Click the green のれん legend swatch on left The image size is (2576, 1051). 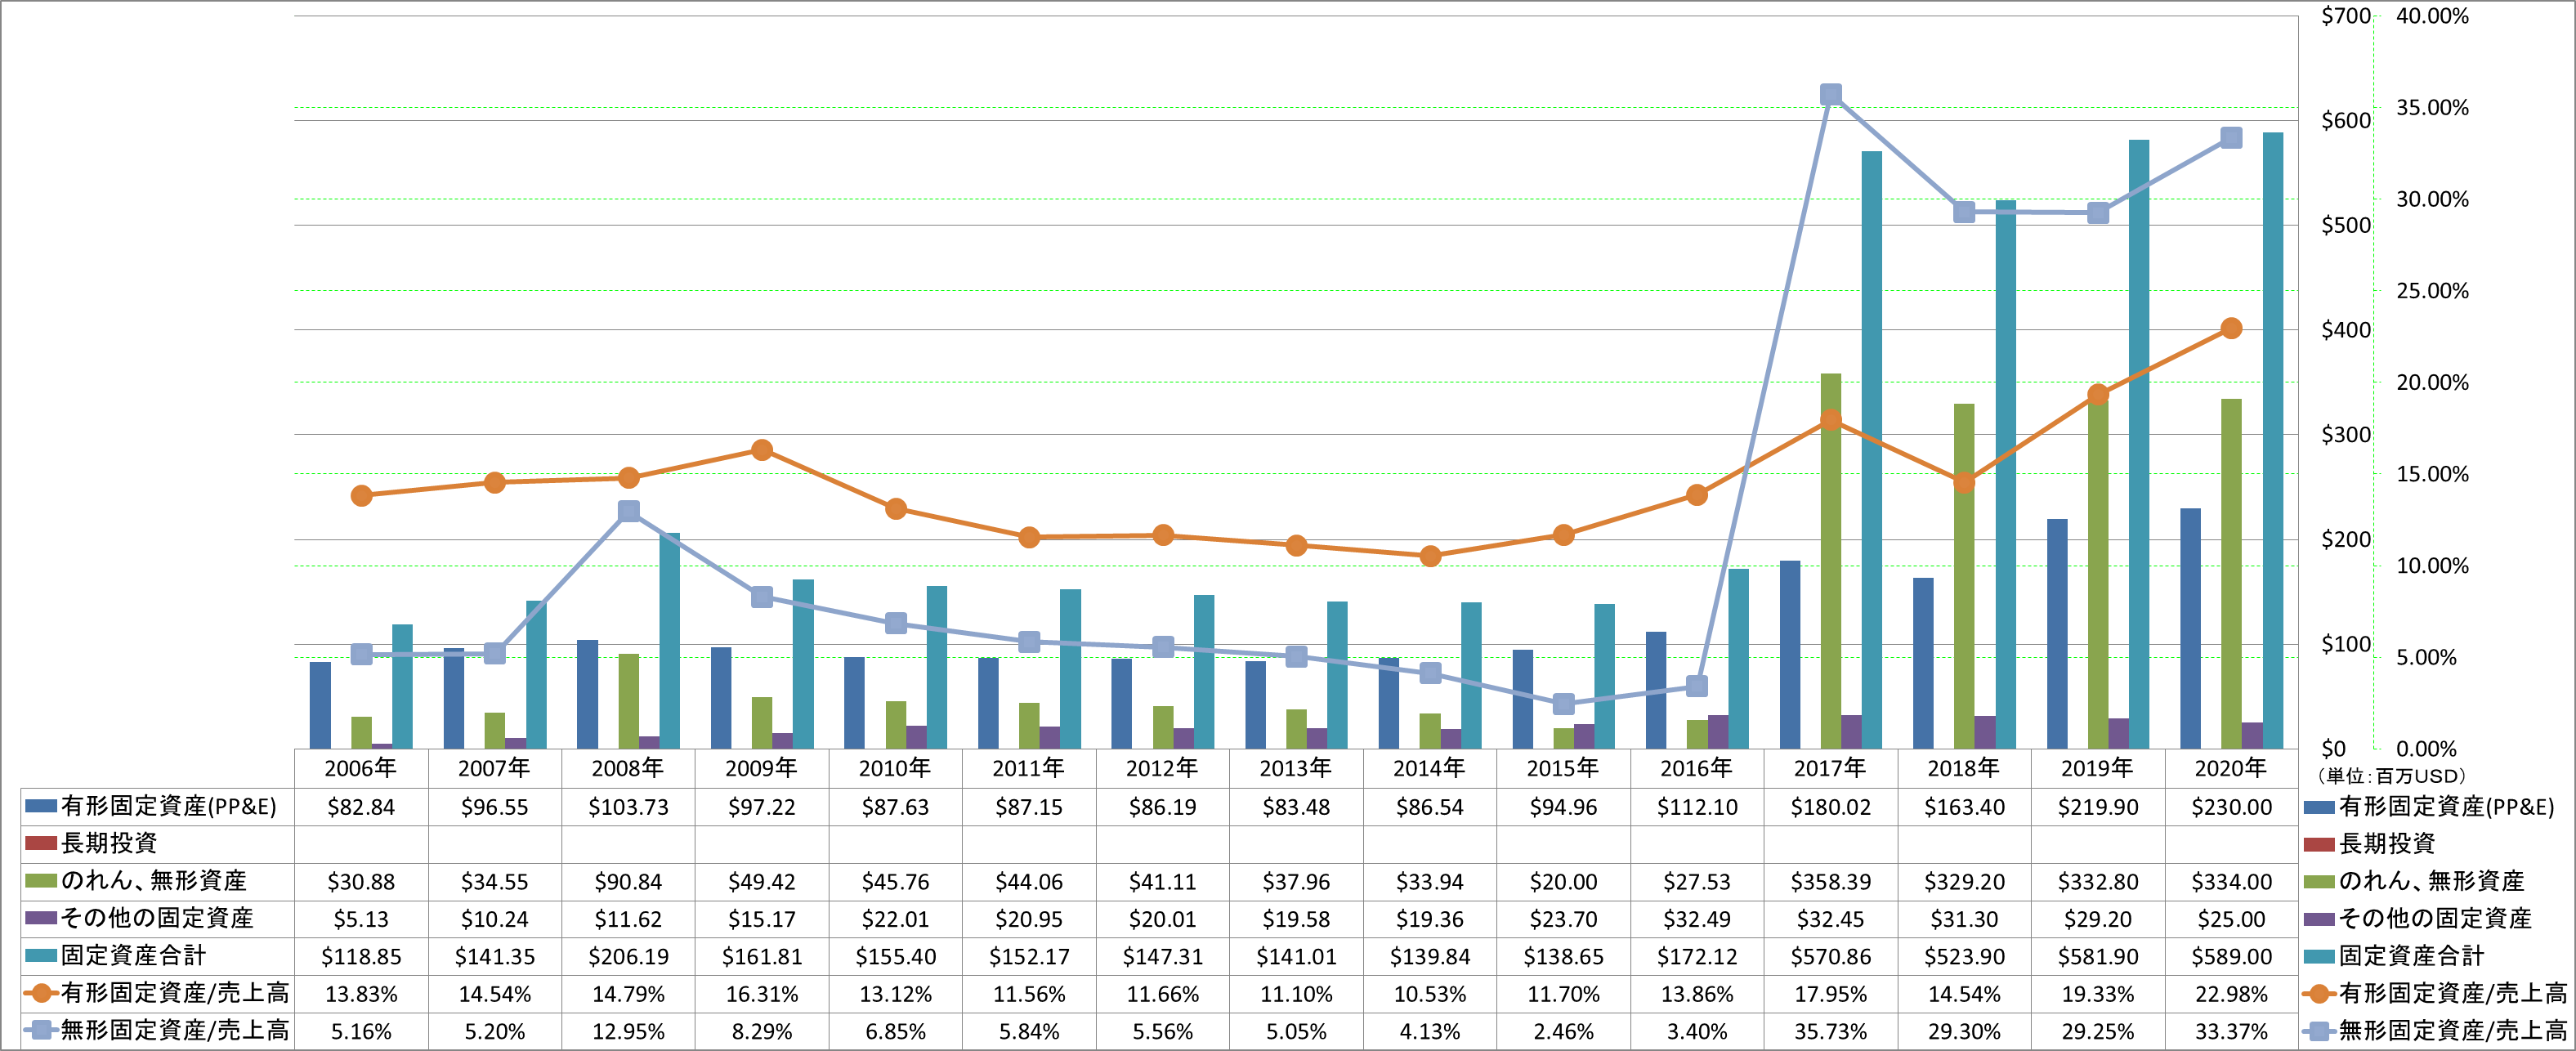[41, 881]
